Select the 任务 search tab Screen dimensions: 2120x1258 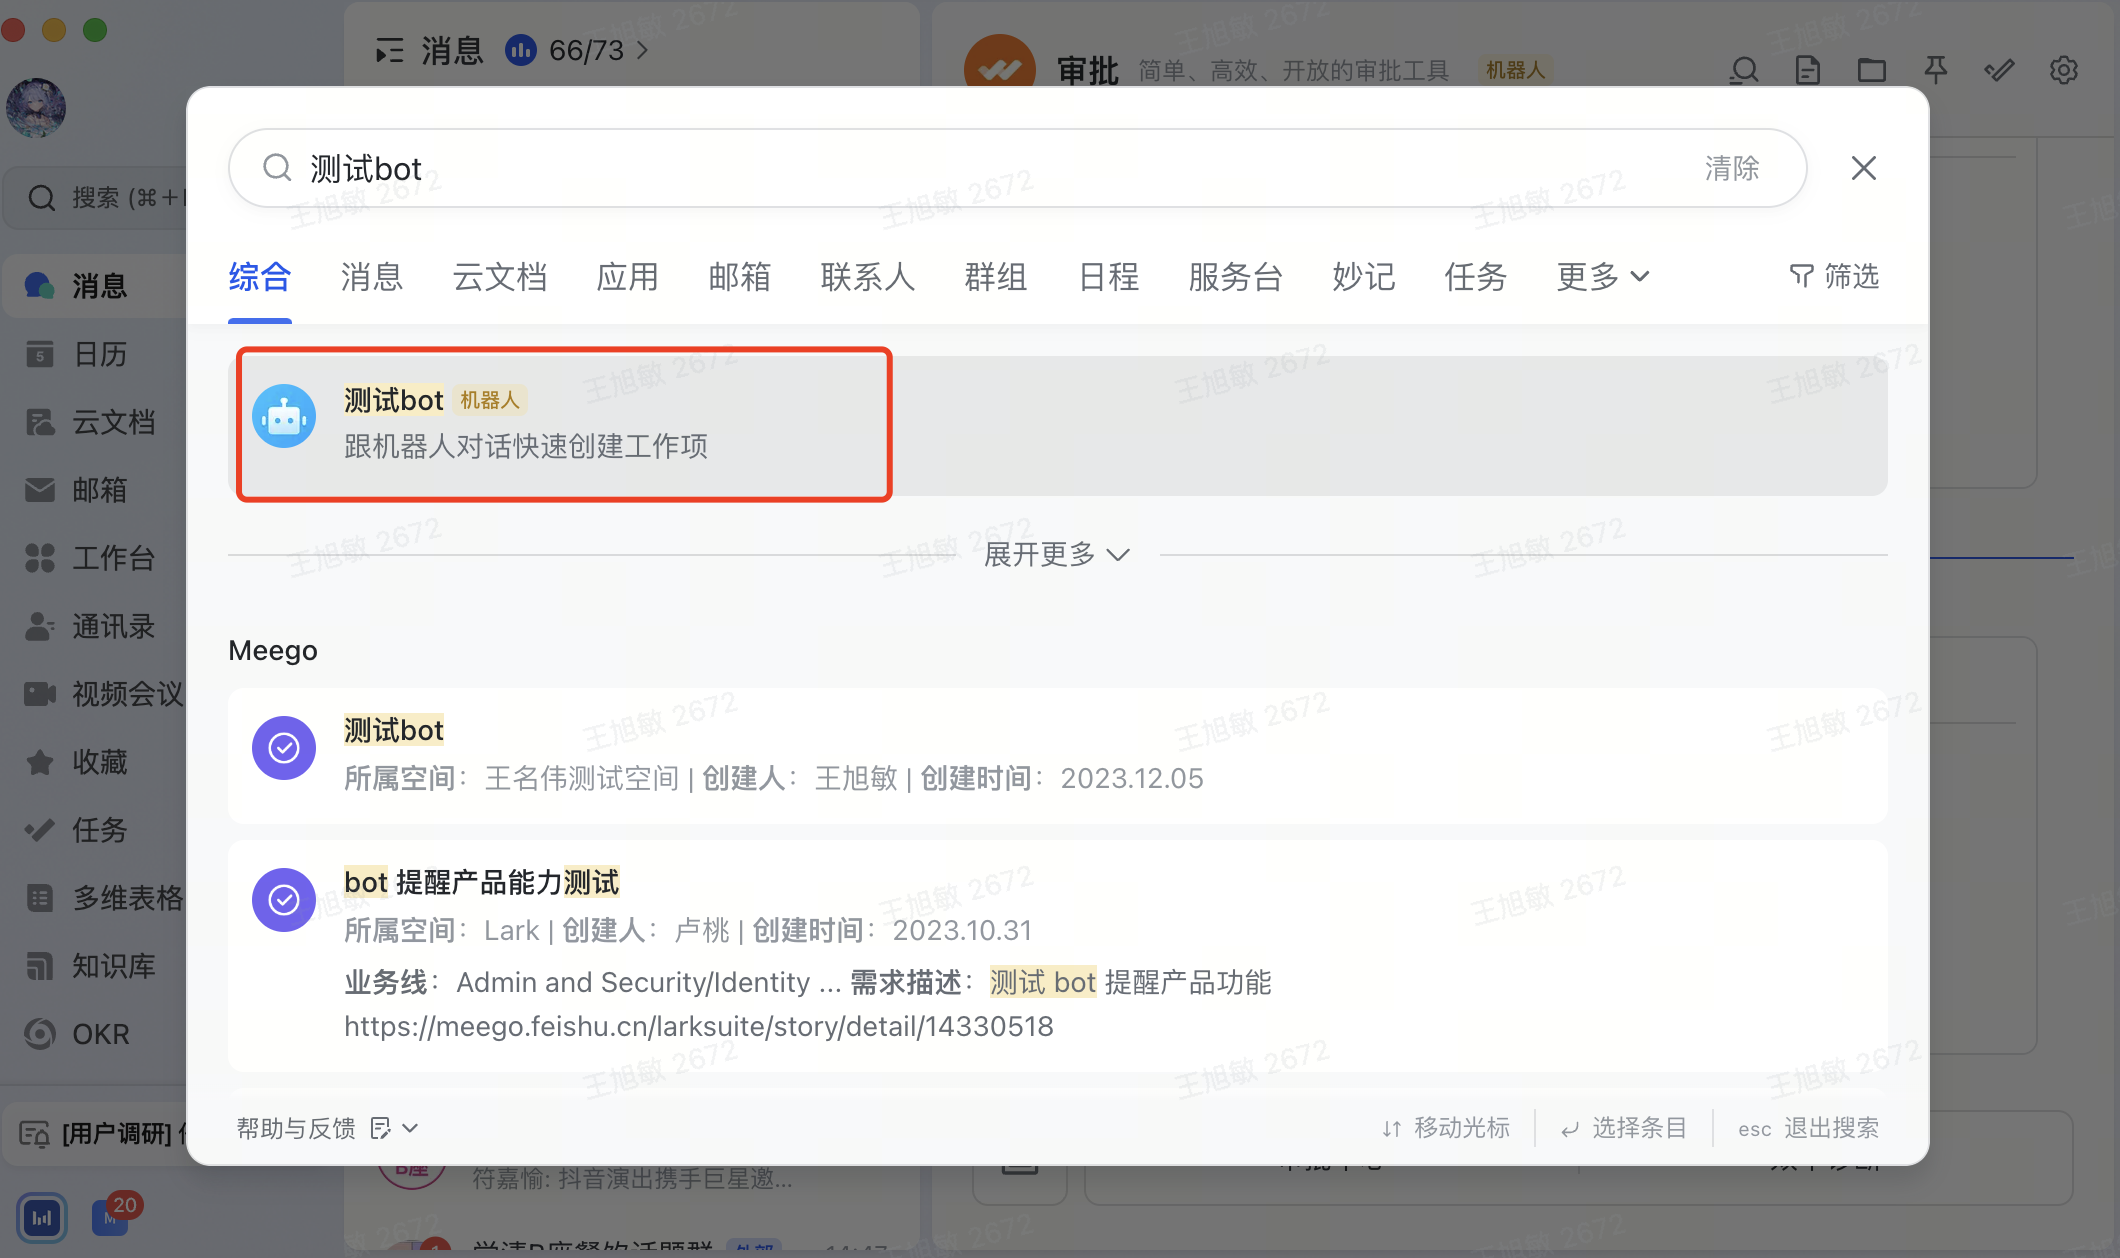[x=1475, y=277]
